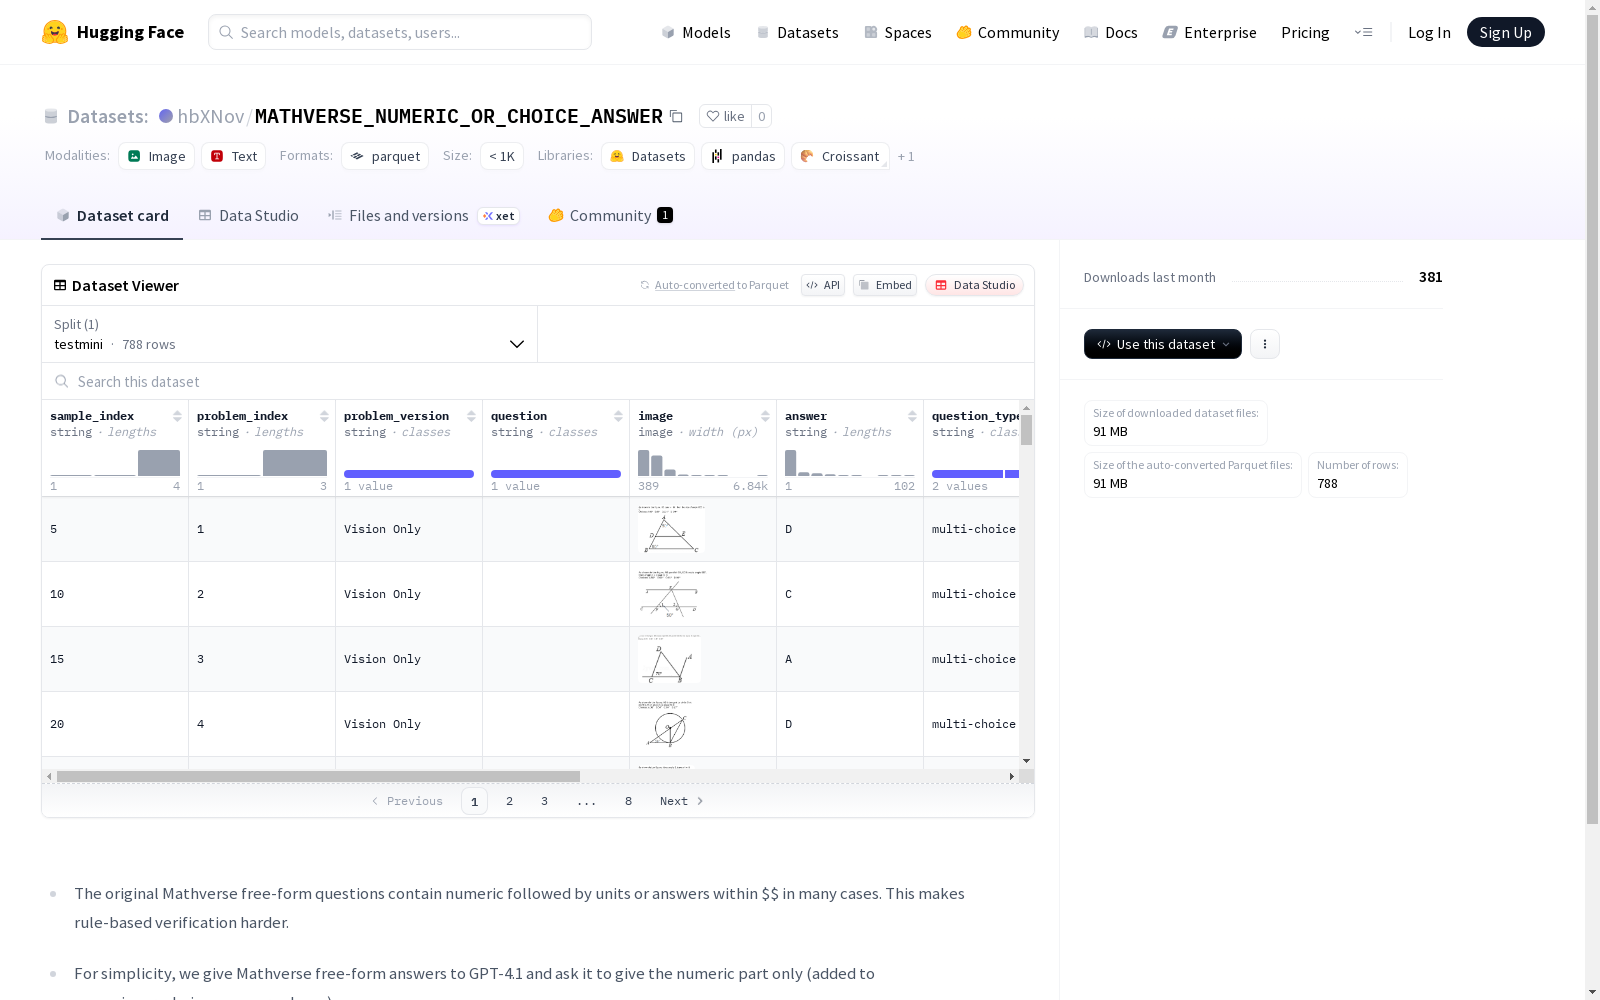This screenshot has height=1000, width=1600.
Task: Open Community in the top navigation
Action: coord(1008,32)
